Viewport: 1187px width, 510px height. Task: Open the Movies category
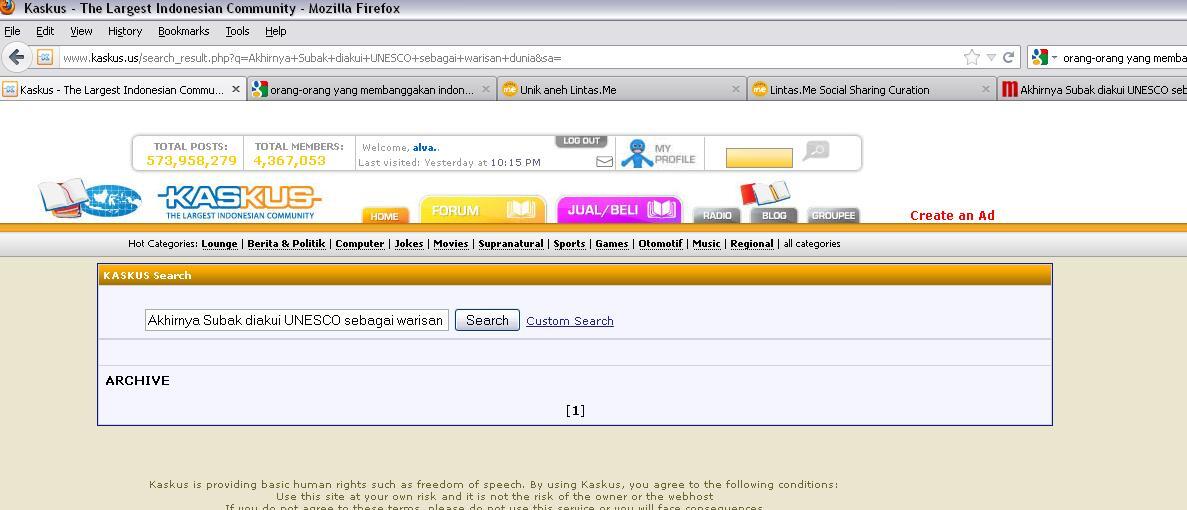coord(451,244)
